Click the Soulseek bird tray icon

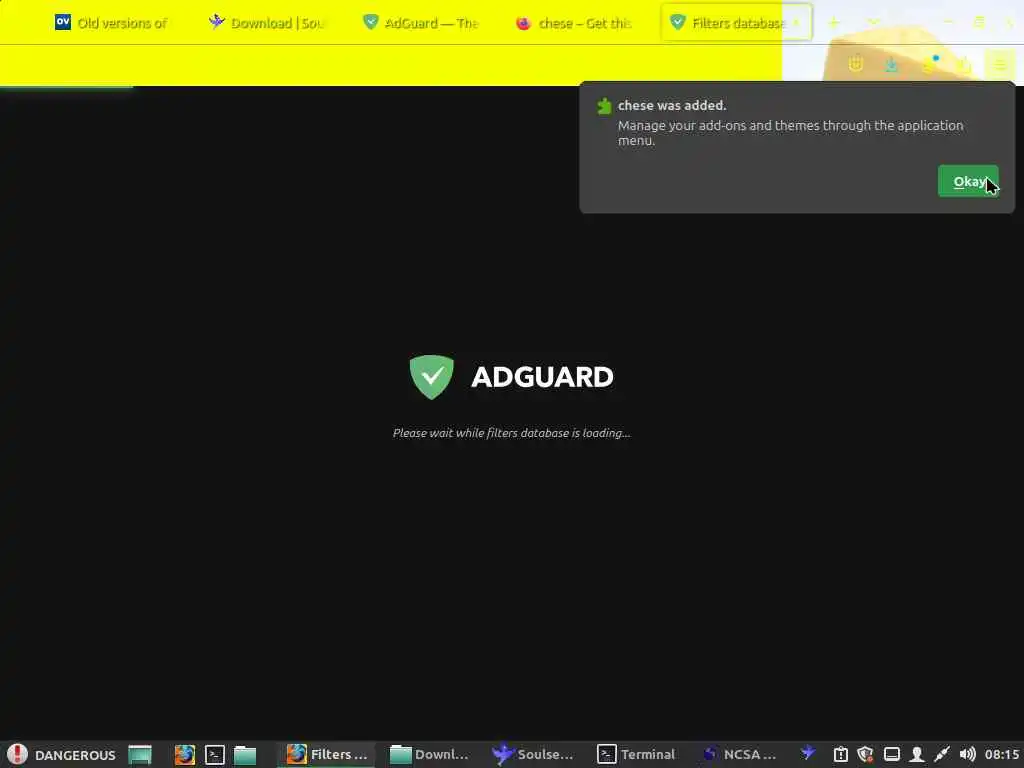(x=808, y=753)
